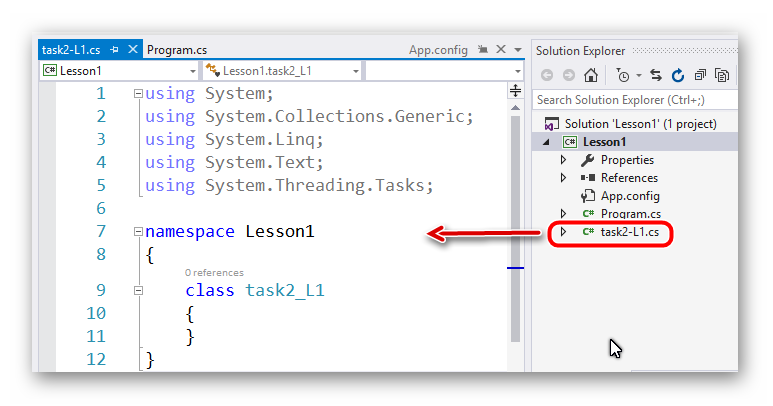Image resolution: width=773 pixels, height=406 pixels.
Task: Click the C# project icon beside Lesson1
Action: (x=570, y=142)
